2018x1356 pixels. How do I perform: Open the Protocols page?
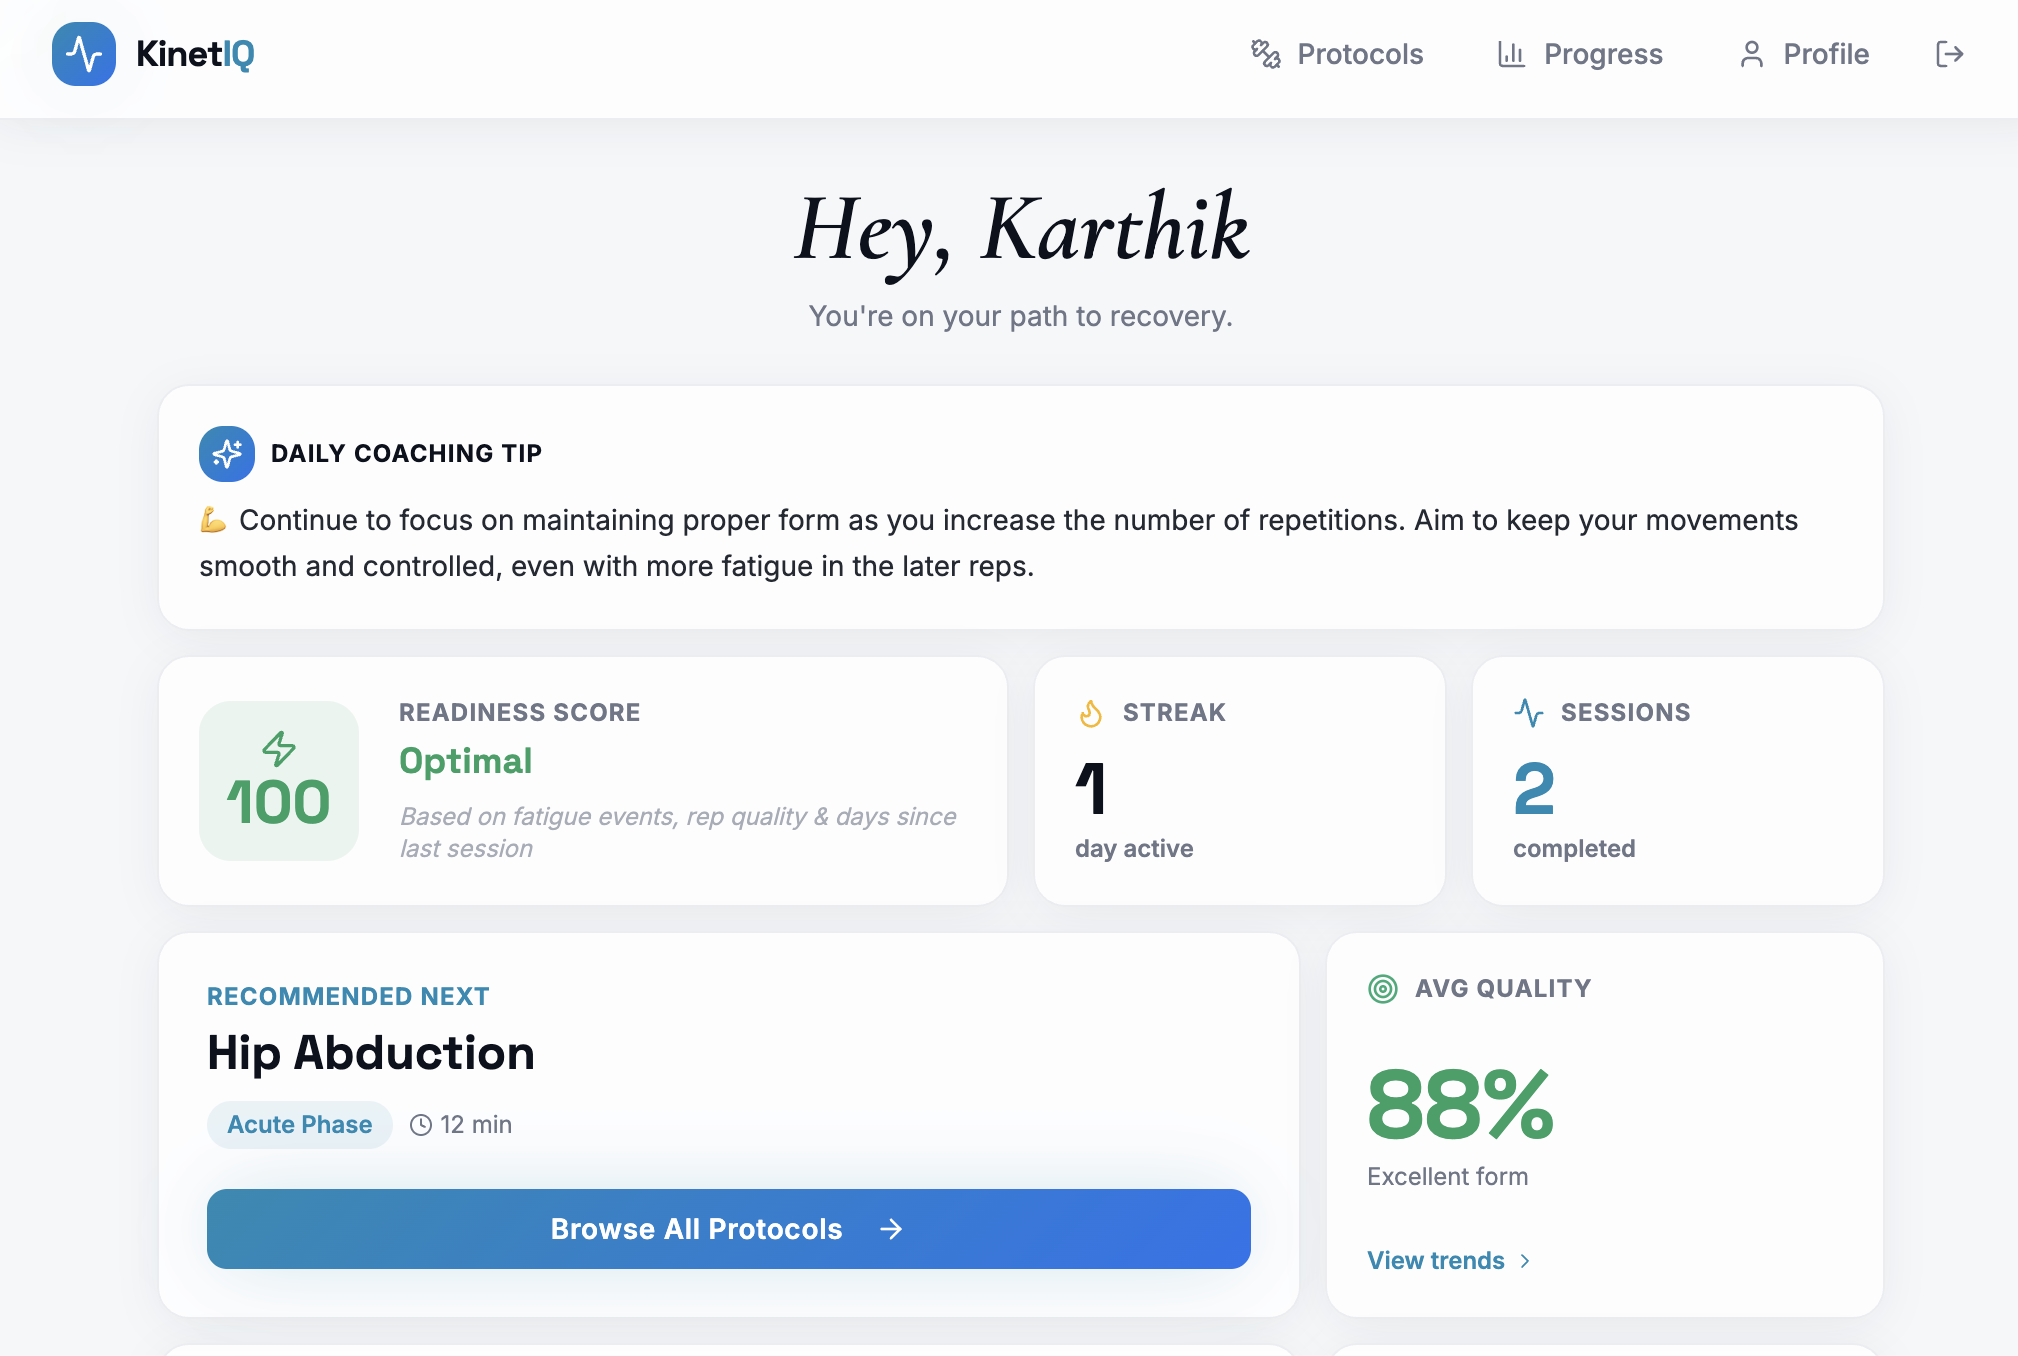click(1359, 54)
